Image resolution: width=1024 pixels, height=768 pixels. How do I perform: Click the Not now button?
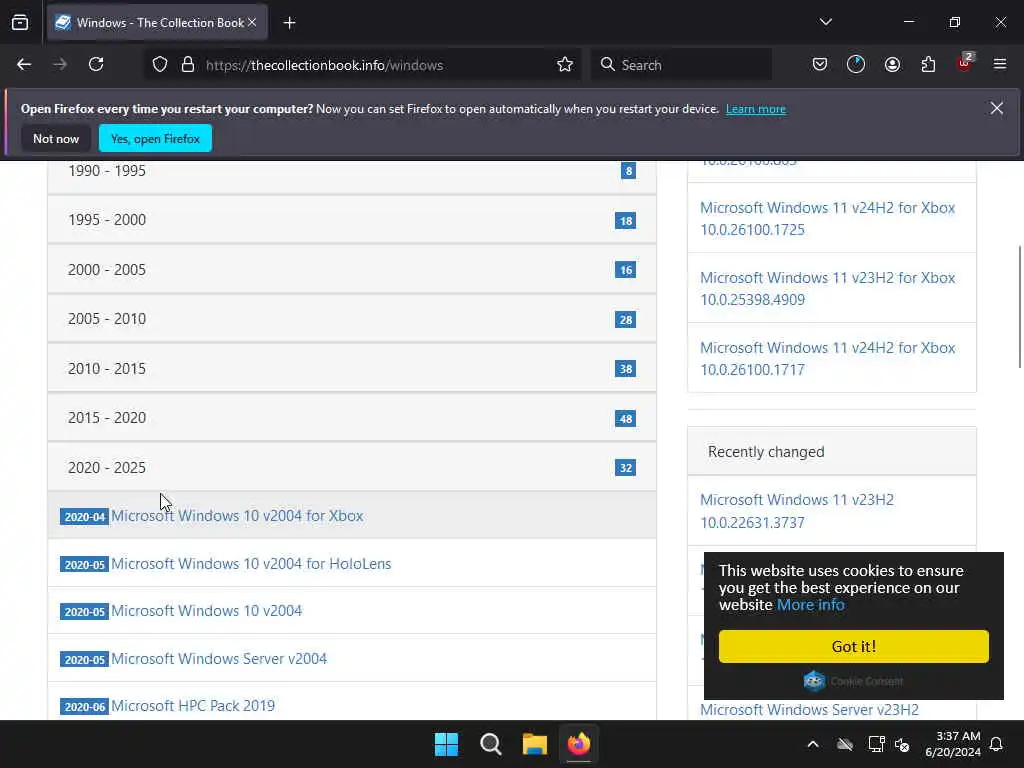click(56, 138)
